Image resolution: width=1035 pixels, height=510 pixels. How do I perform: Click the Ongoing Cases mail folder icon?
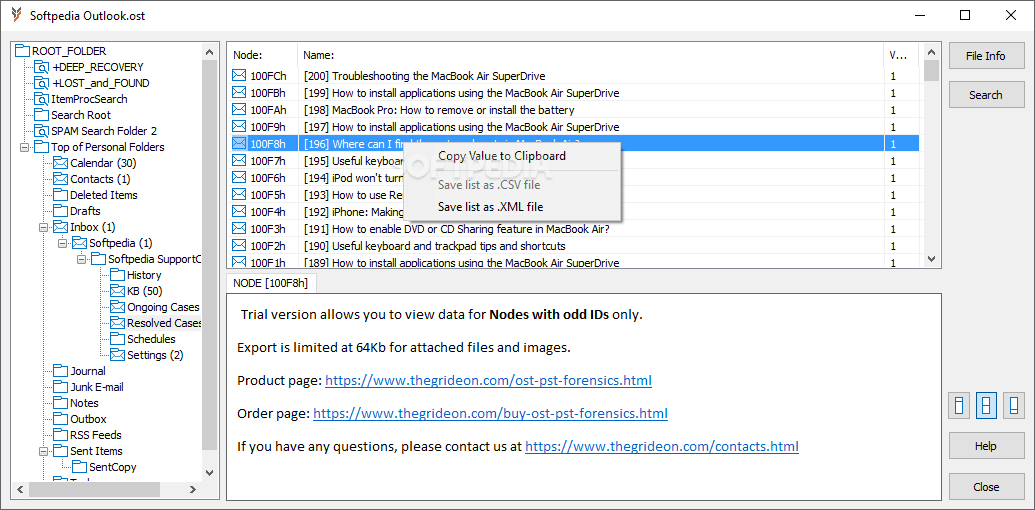click(x=117, y=307)
